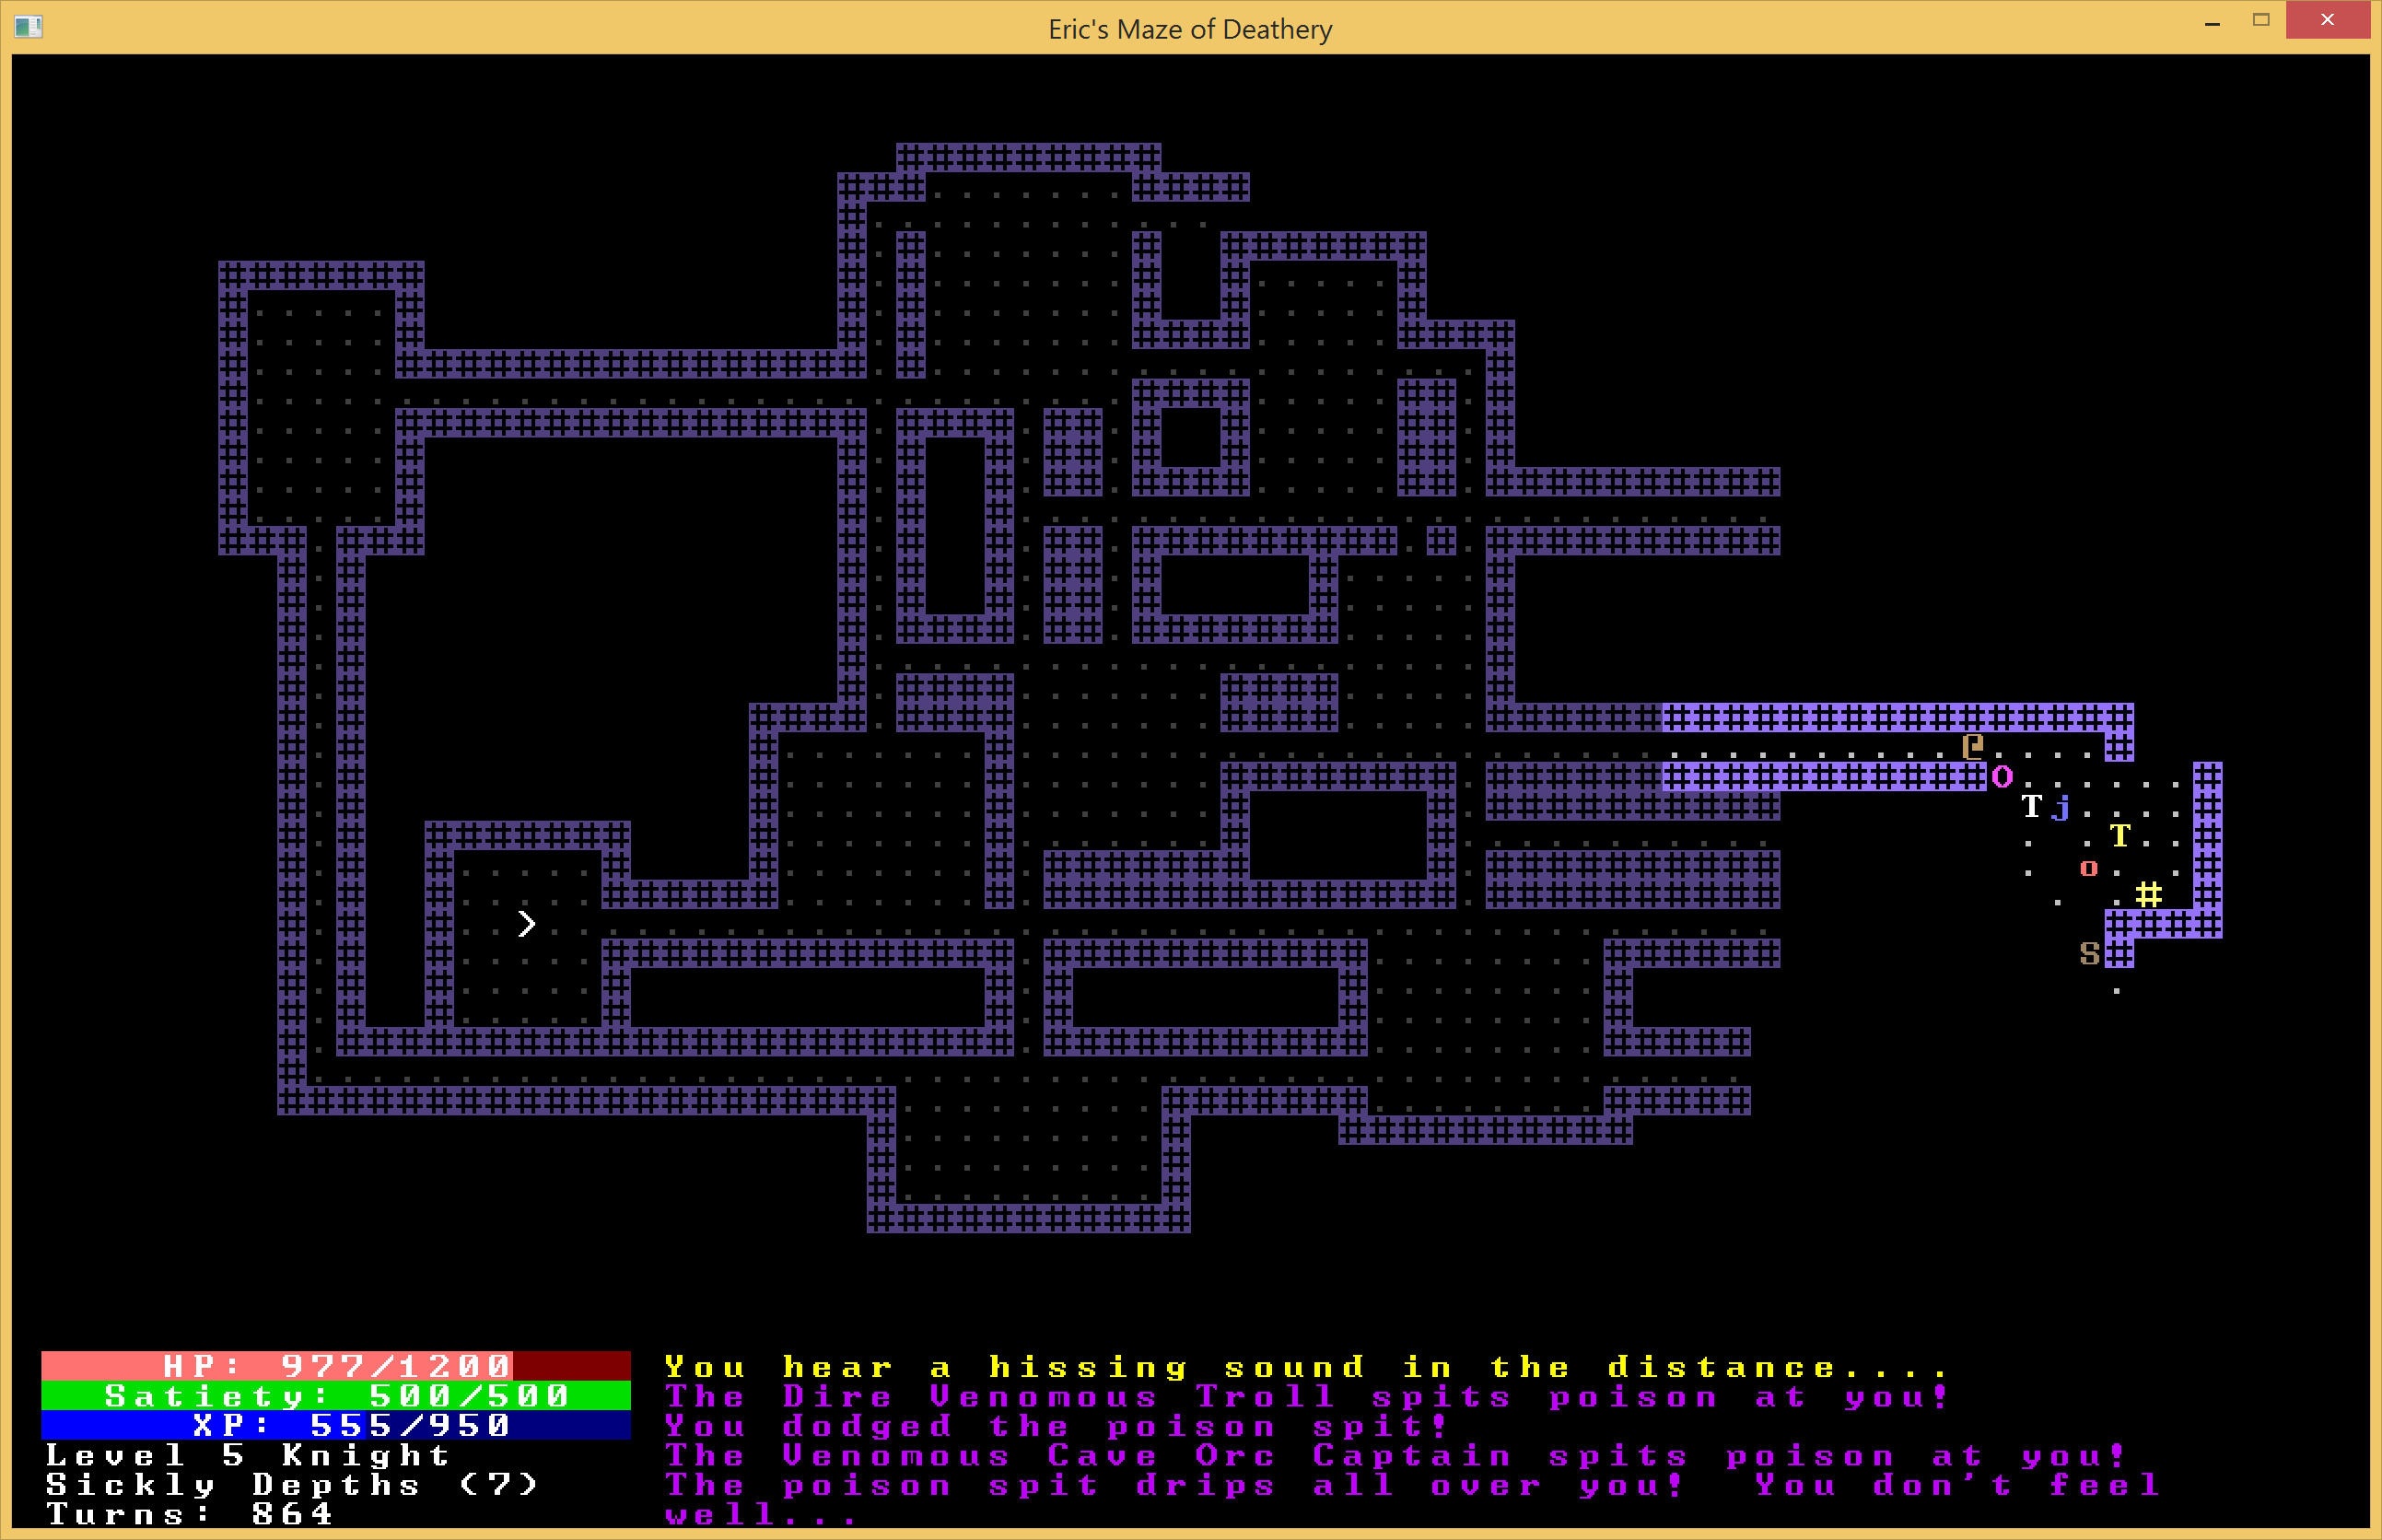The height and width of the screenshot is (1540, 2382).
Task: Click the blue XP bar
Action: [x=336, y=1424]
